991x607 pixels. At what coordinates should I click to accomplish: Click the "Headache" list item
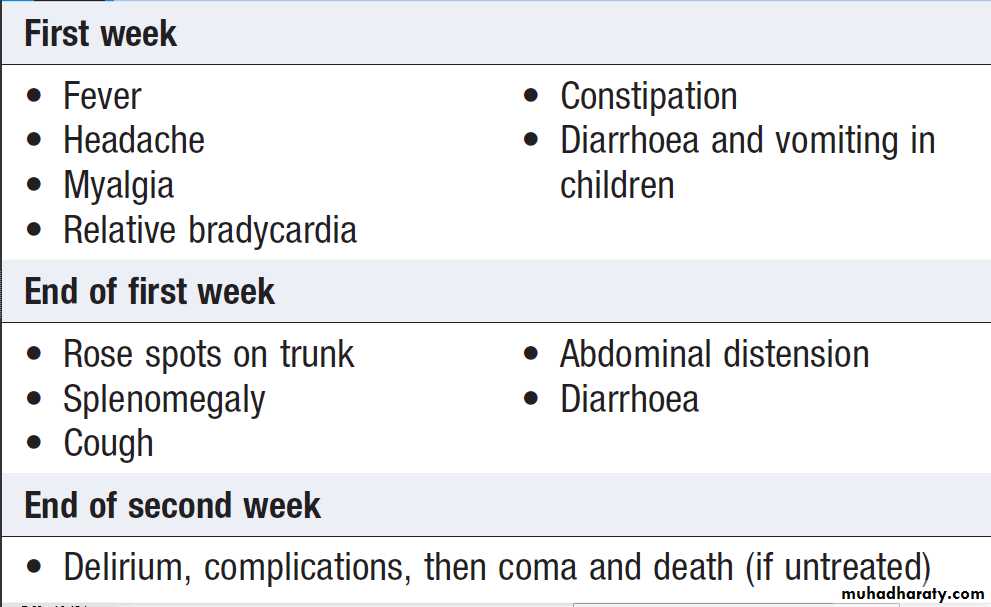pyautogui.click(x=133, y=141)
